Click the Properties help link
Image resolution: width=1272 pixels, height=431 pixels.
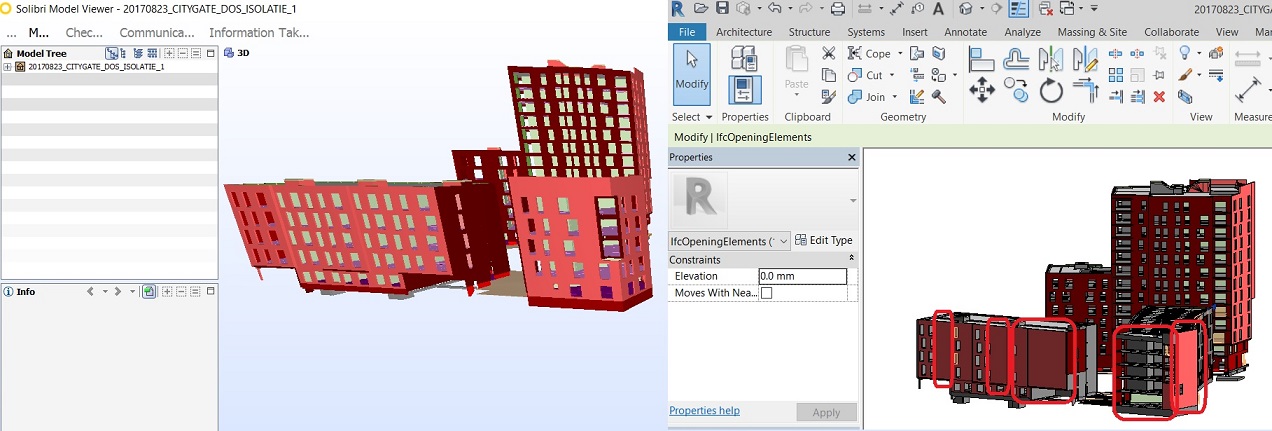point(704,411)
